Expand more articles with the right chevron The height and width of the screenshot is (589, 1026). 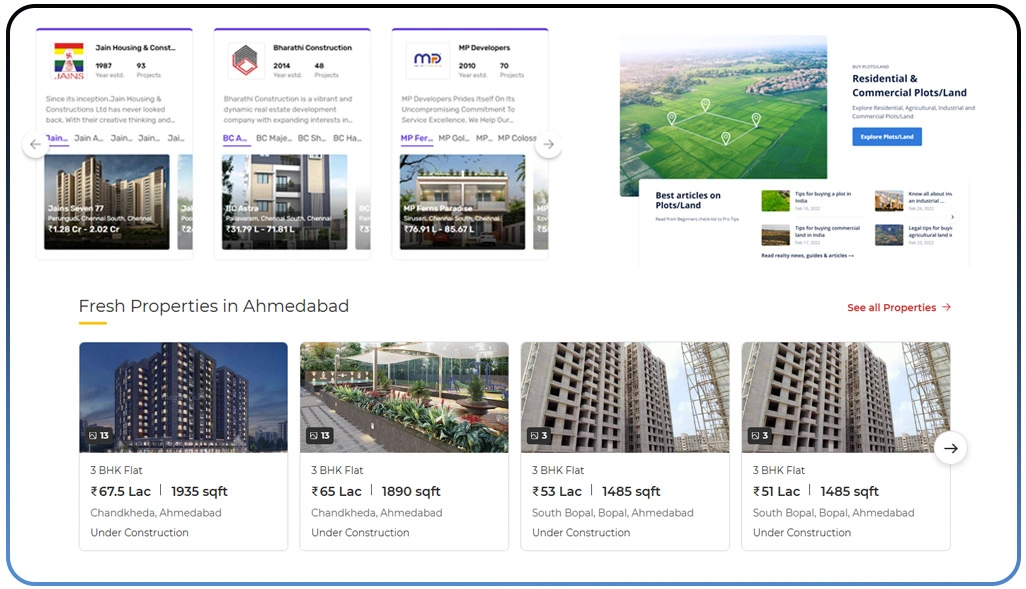click(x=953, y=217)
